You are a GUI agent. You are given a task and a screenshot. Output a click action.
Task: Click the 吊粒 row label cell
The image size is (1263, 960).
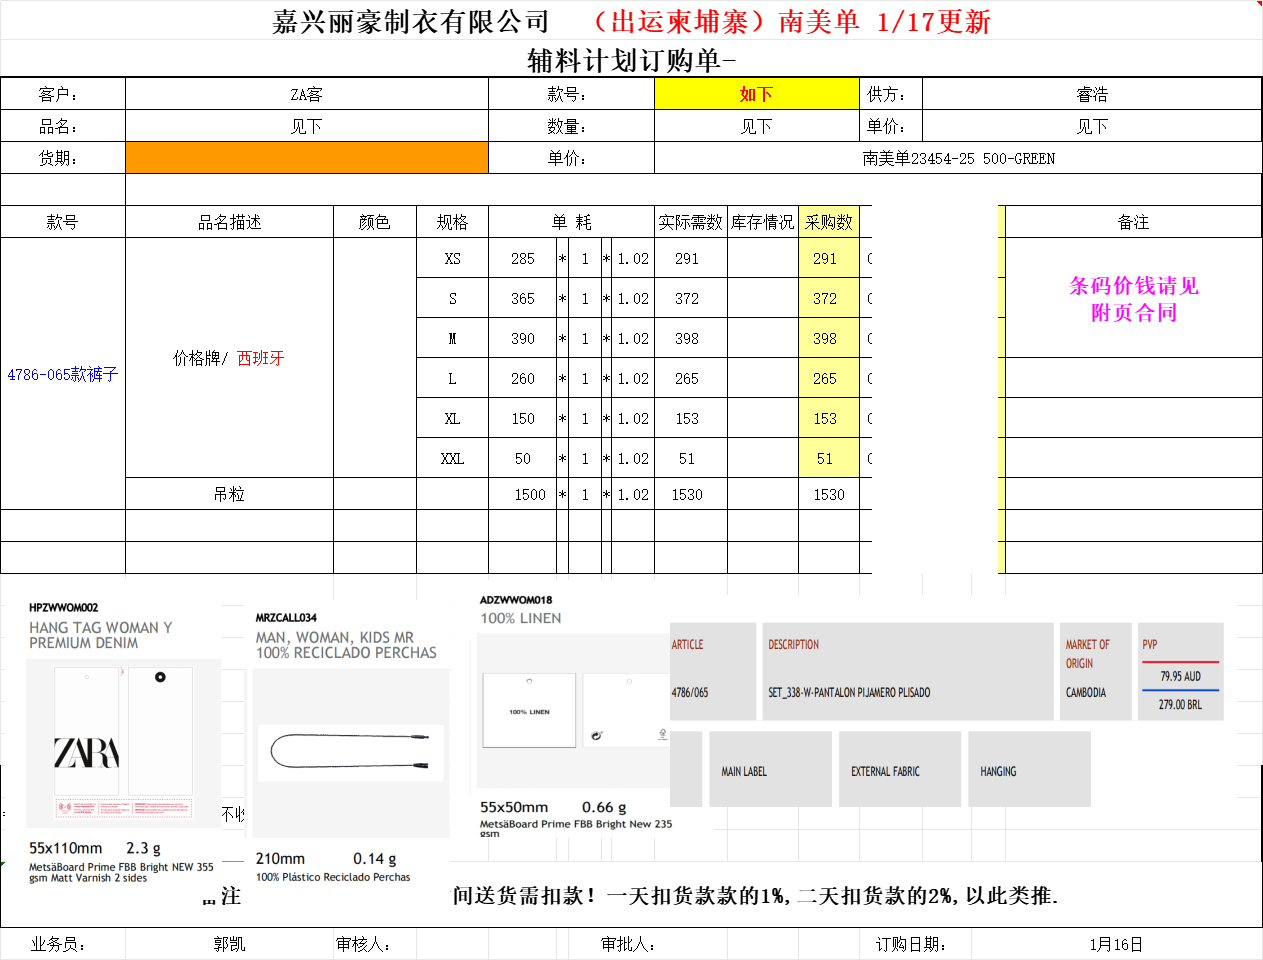coord(229,494)
